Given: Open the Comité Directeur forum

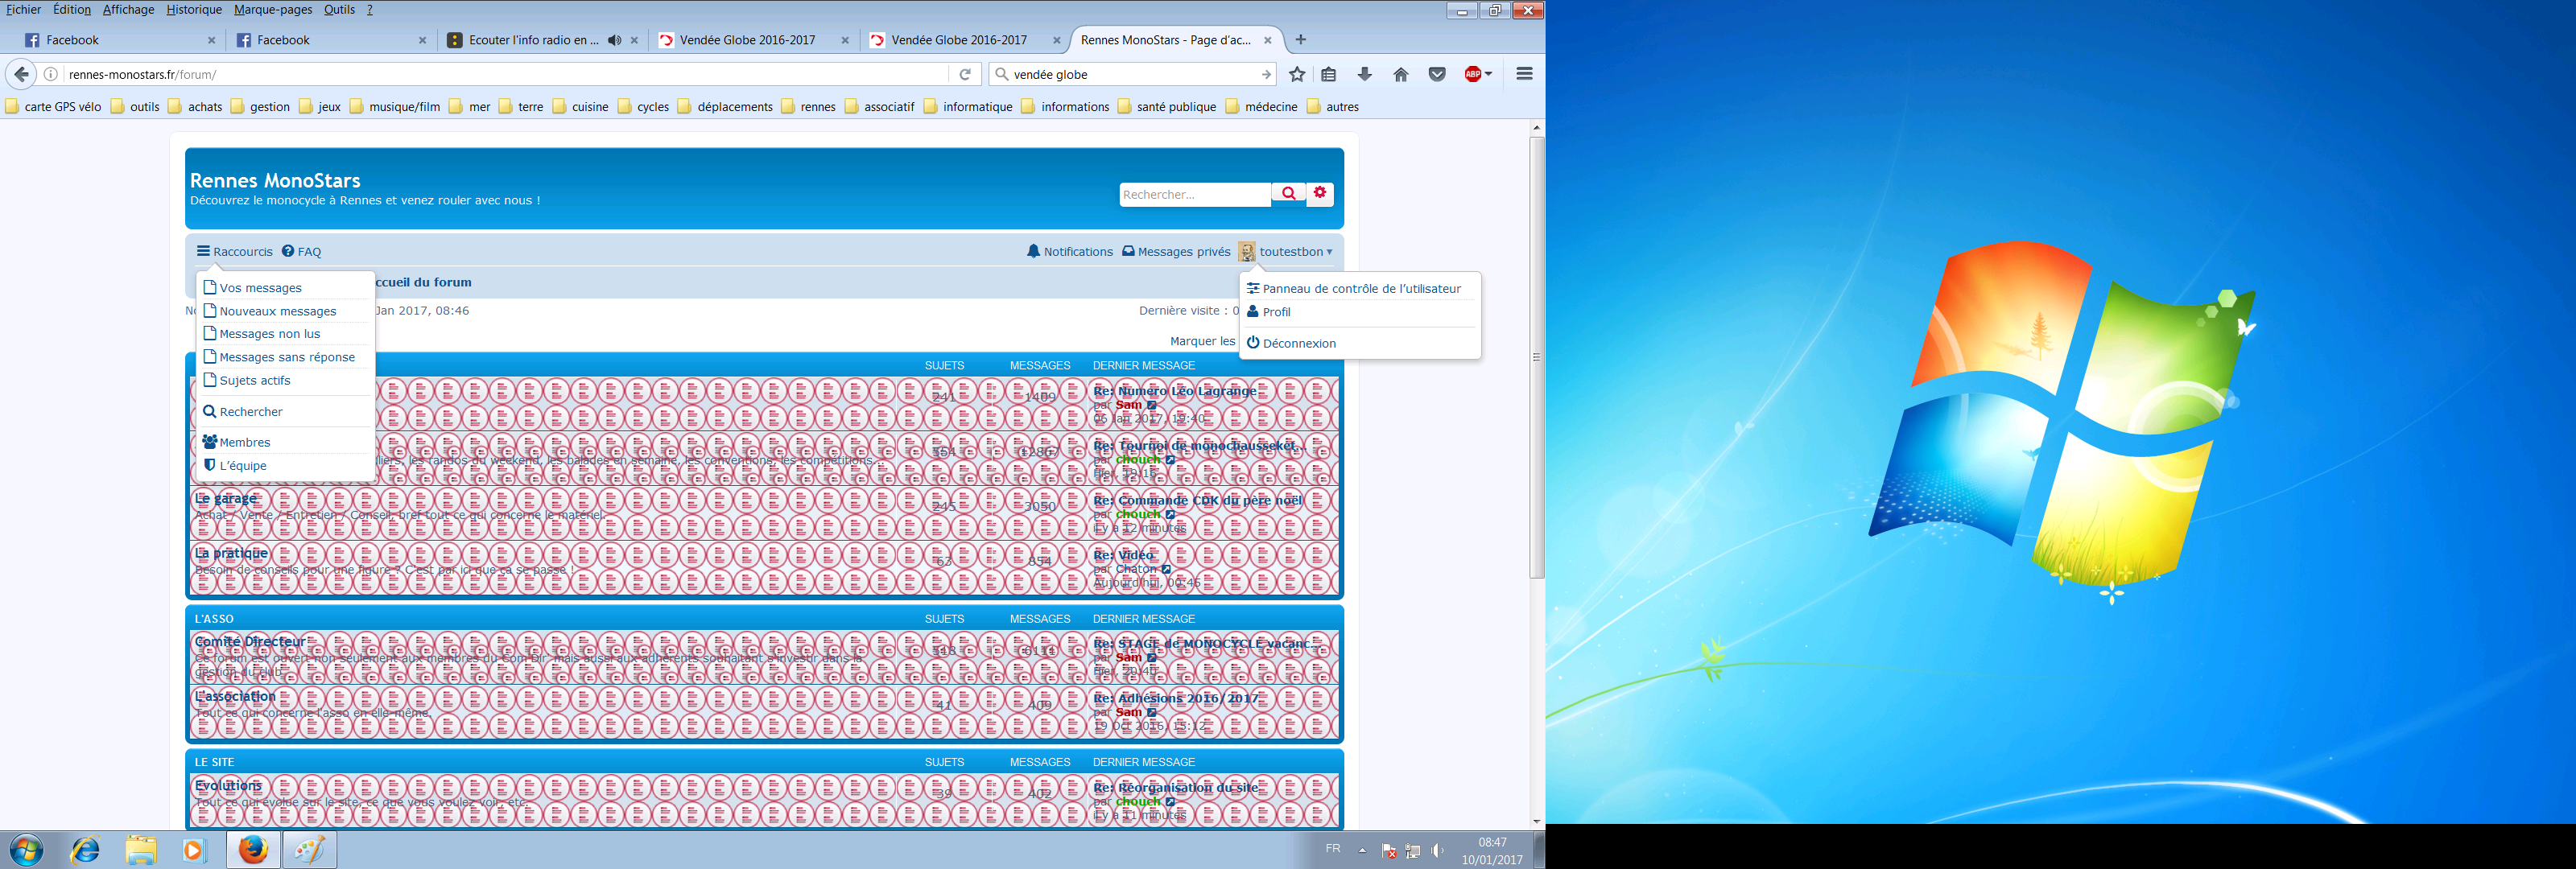Looking at the screenshot, I should point(250,642).
